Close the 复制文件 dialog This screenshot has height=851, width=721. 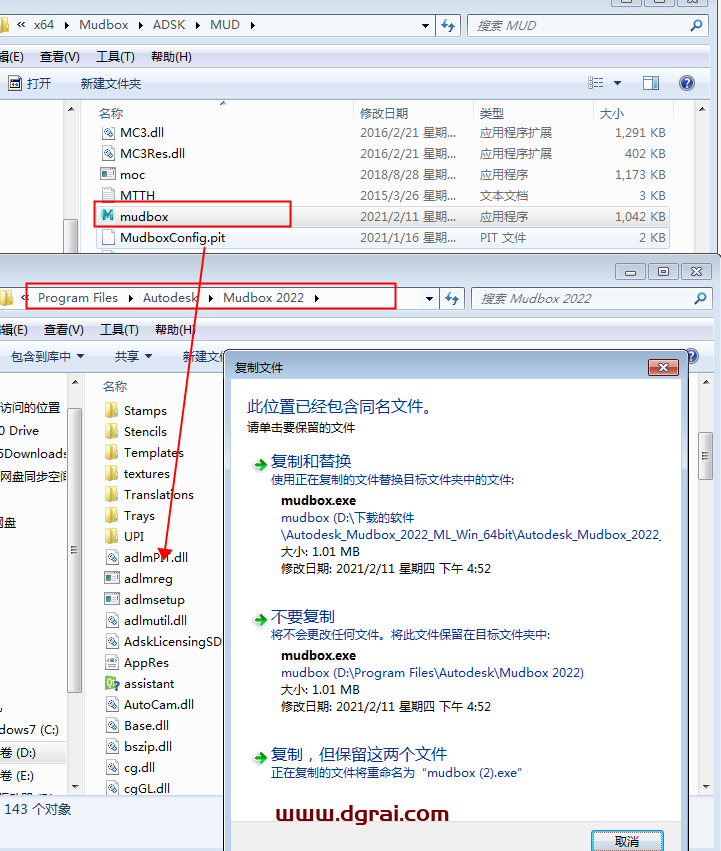coord(663,367)
